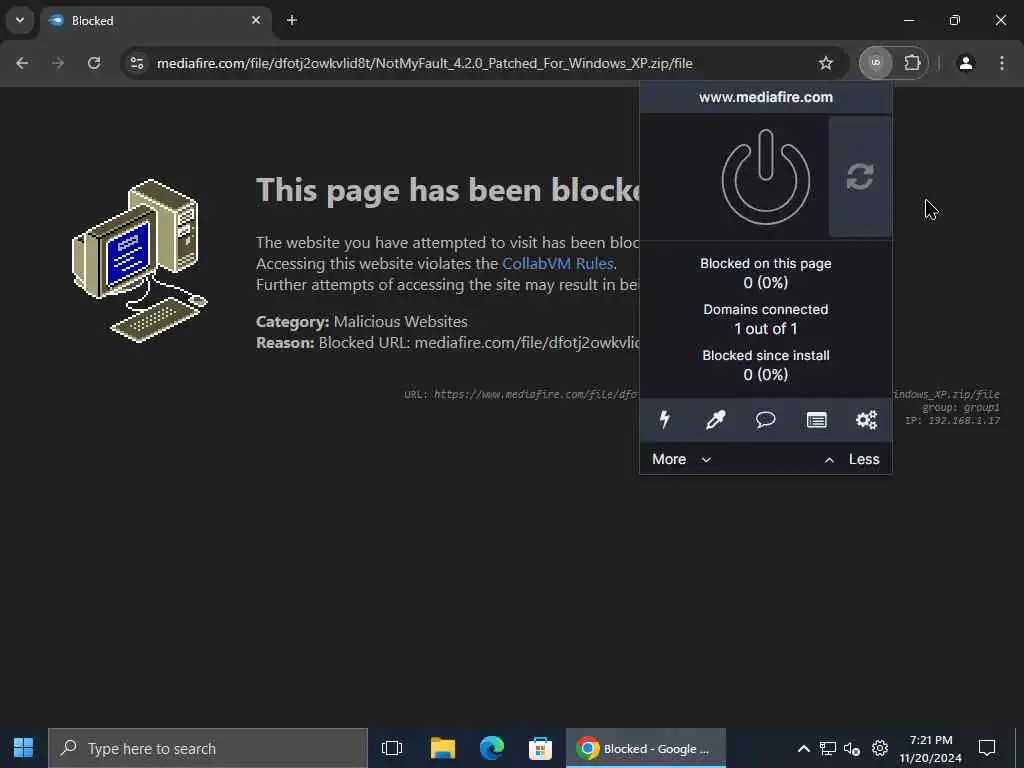Image resolution: width=1024 pixels, height=768 pixels.
Task: Open Task View on taskbar
Action: tap(392, 748)
